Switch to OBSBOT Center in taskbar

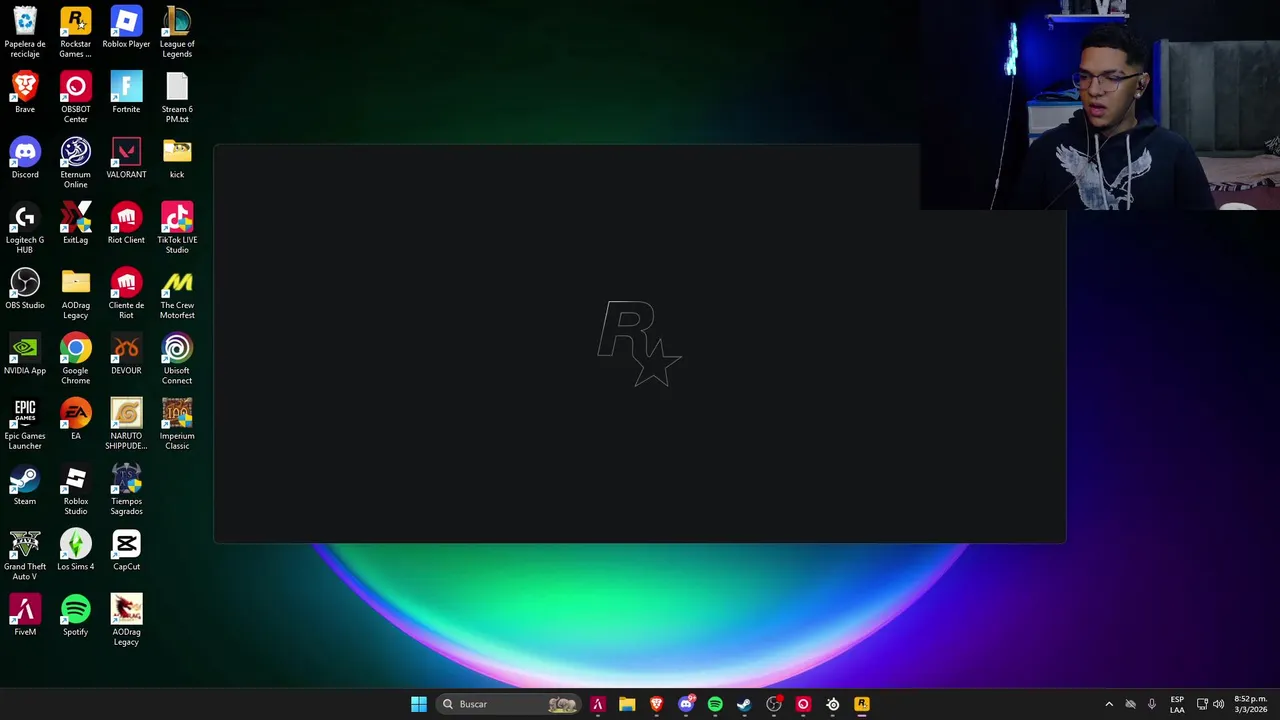pyautogui.click(x=803, y=704)
